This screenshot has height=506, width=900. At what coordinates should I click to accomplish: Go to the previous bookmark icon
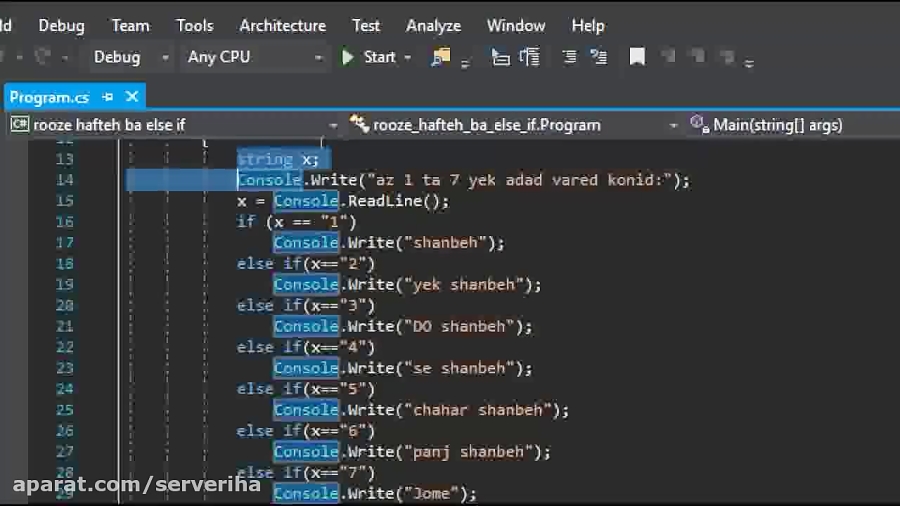tap(668, 56)
